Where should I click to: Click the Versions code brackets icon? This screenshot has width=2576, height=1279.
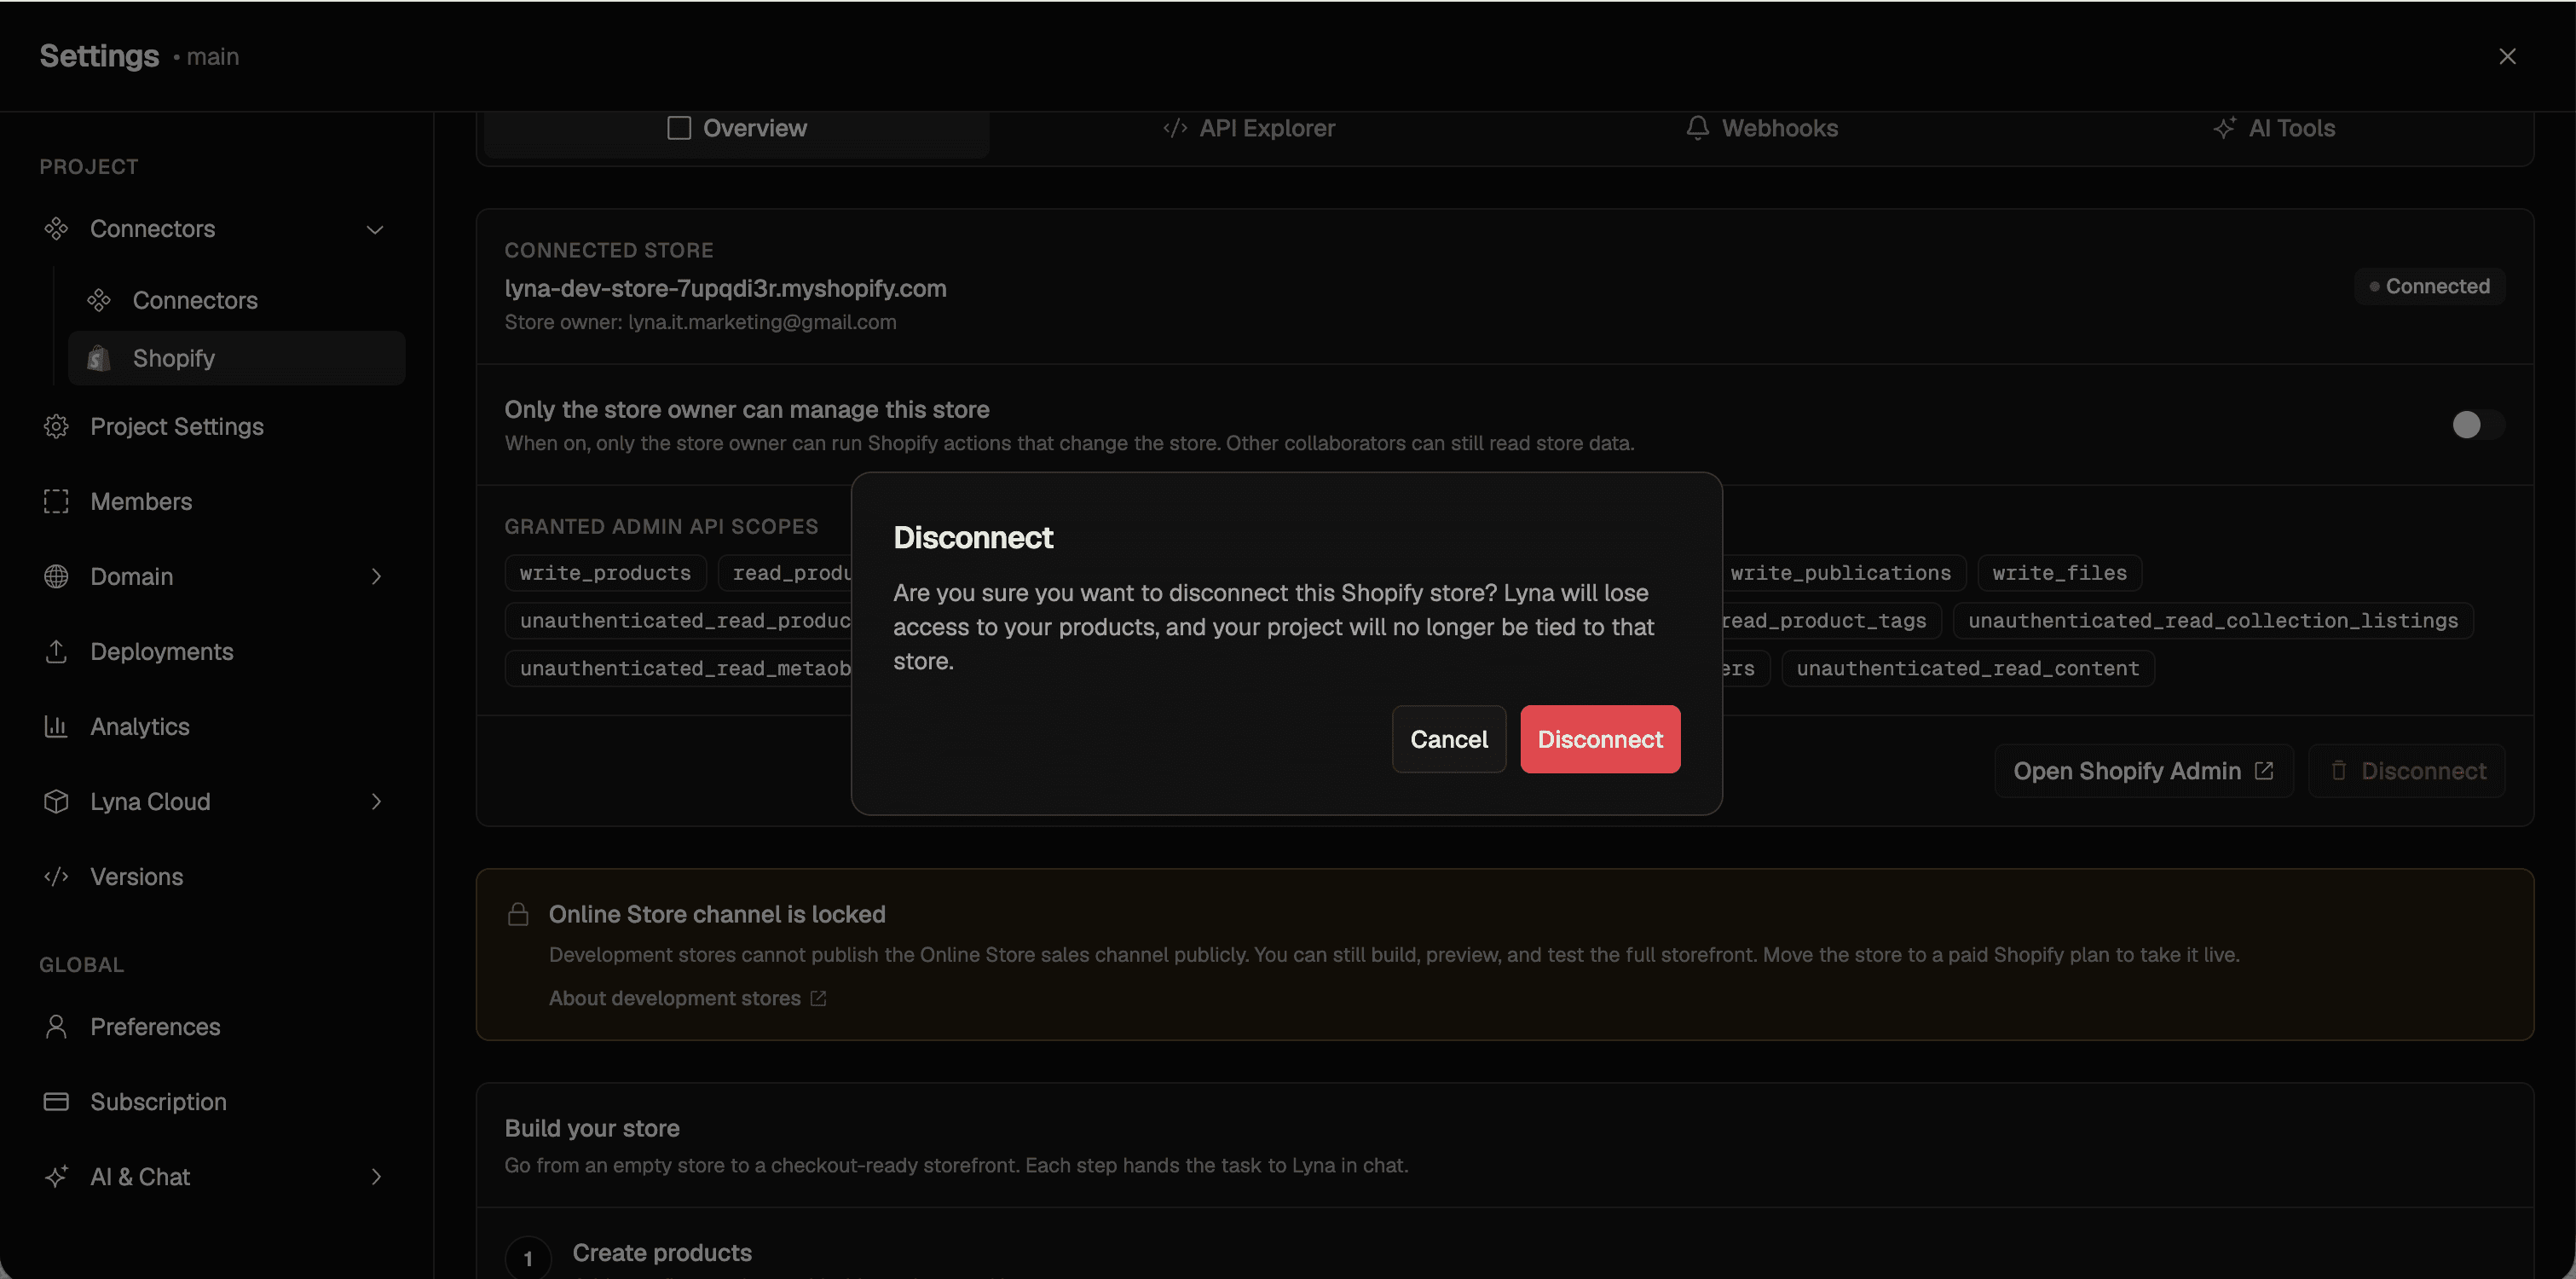(56, 876)
